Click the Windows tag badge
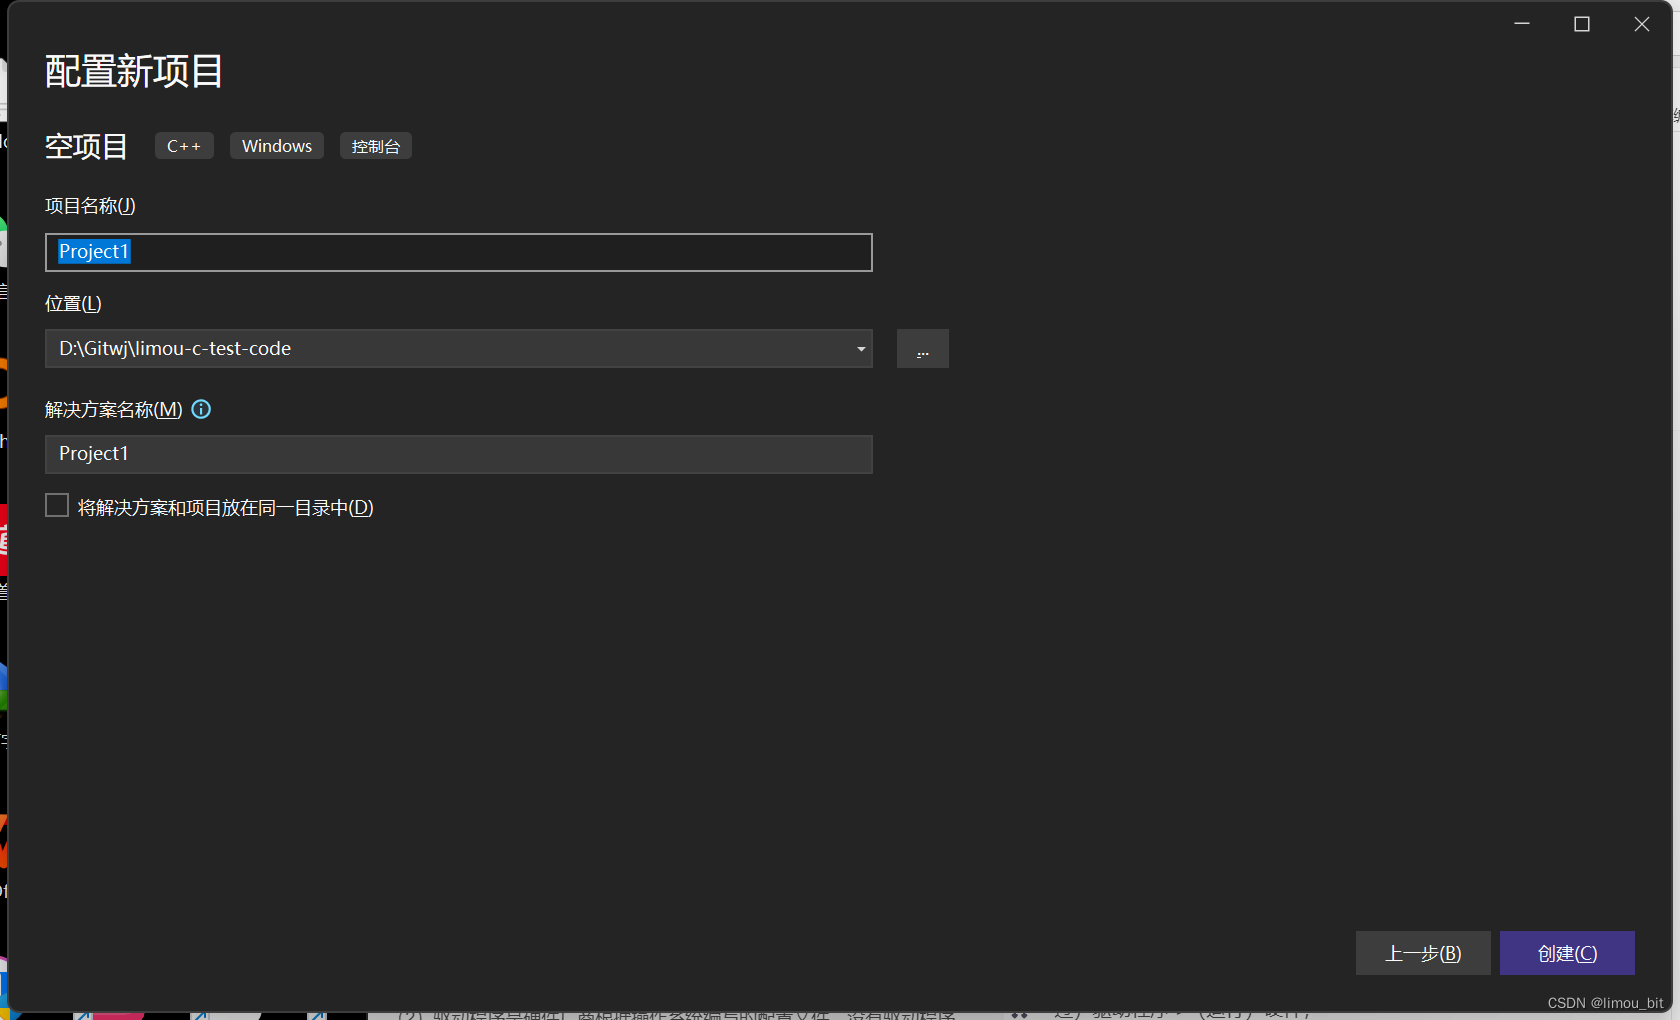Image resolution: width=1680 pixels, height=1020 pixels. [277, 146]
